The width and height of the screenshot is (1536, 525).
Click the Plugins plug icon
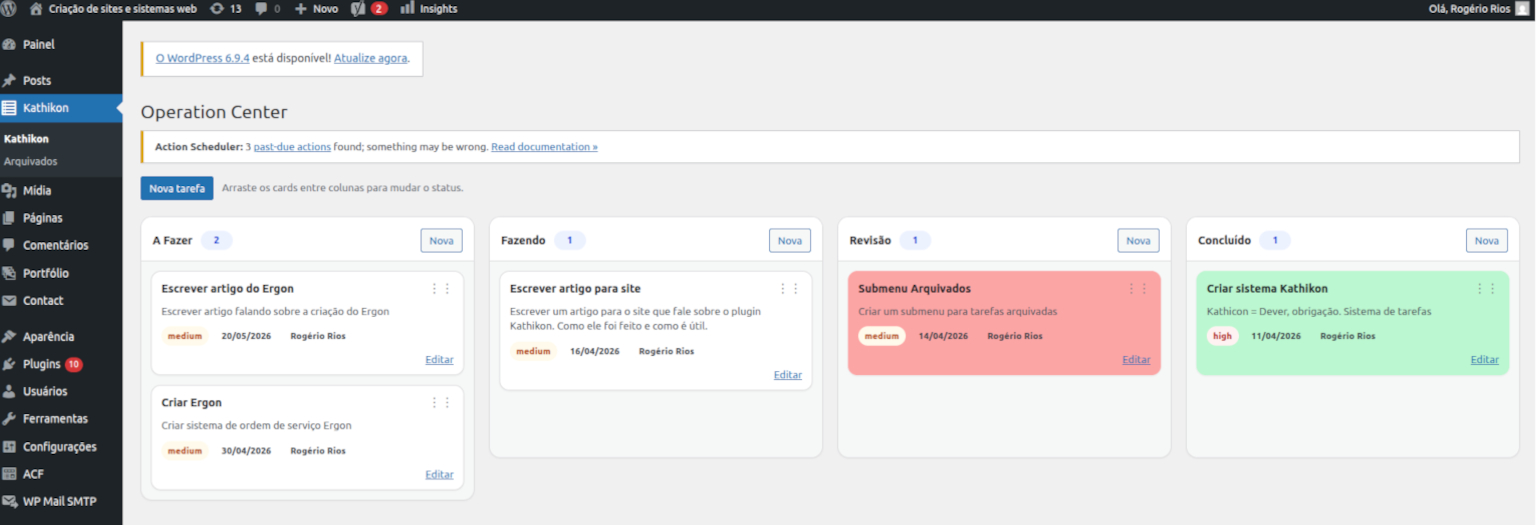9,364
